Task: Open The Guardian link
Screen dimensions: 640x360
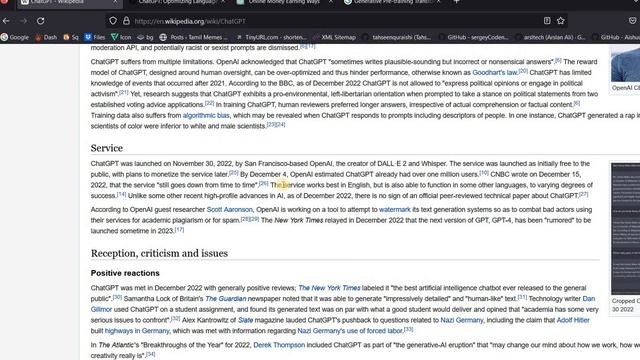Action: coord(226,299)
